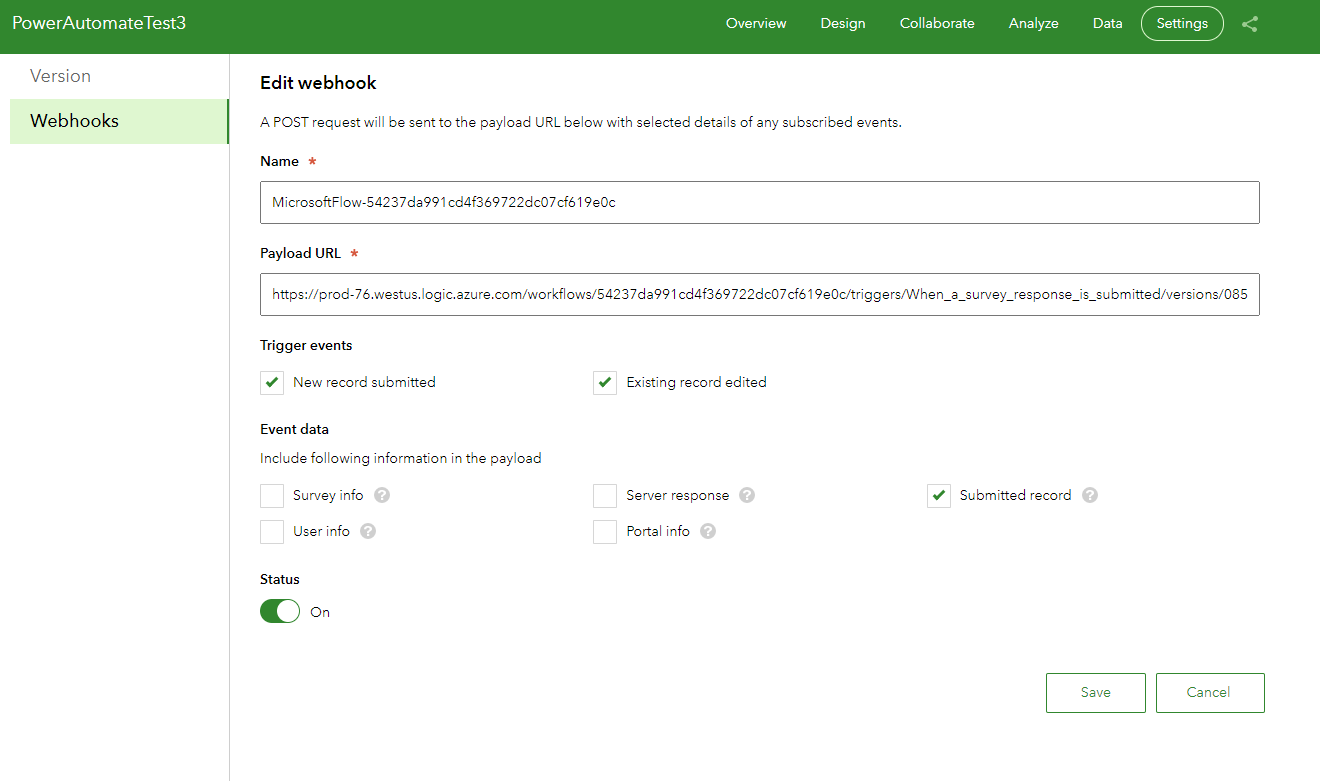
Task: Open help icon next to User info
Action: [368, 531]
